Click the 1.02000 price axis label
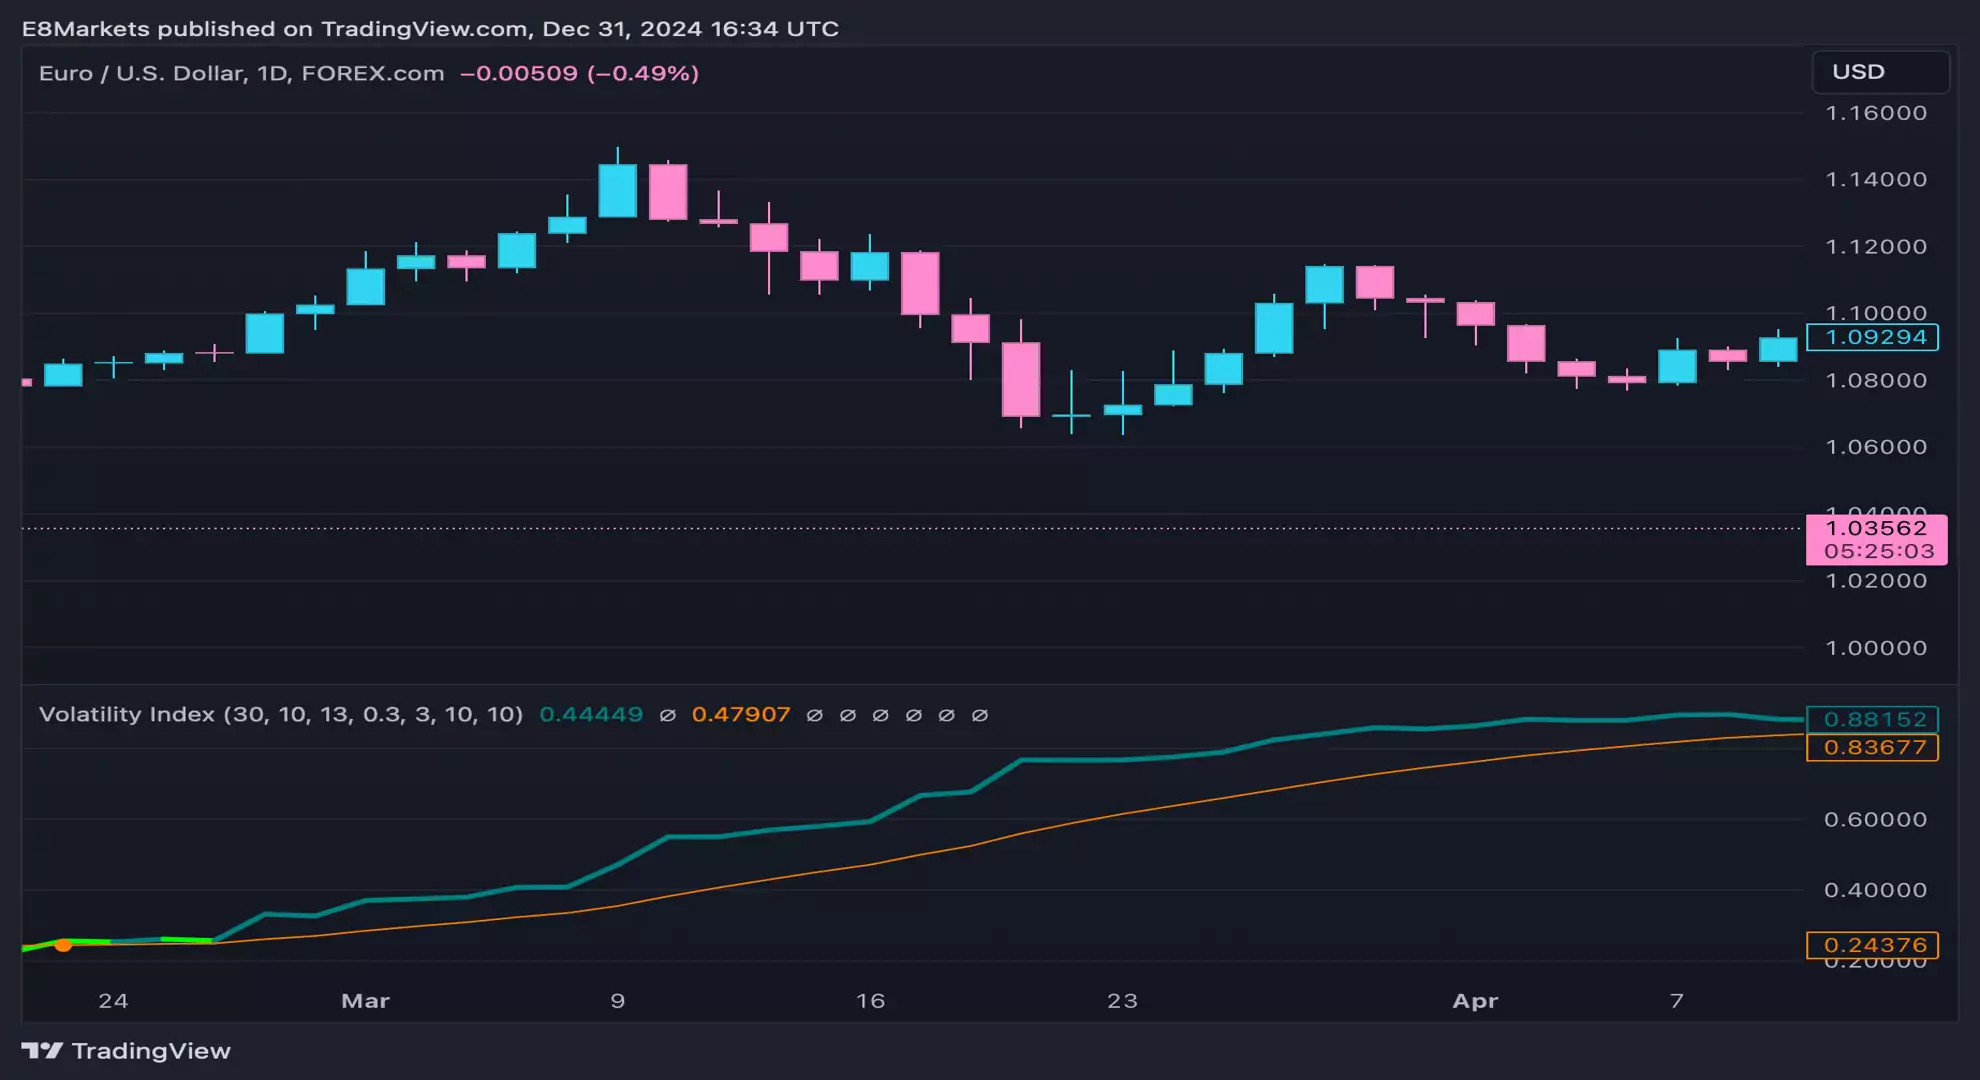Image resolution: width=1980 pixels, height=1080 pixels. click(x=1876, y=581)
